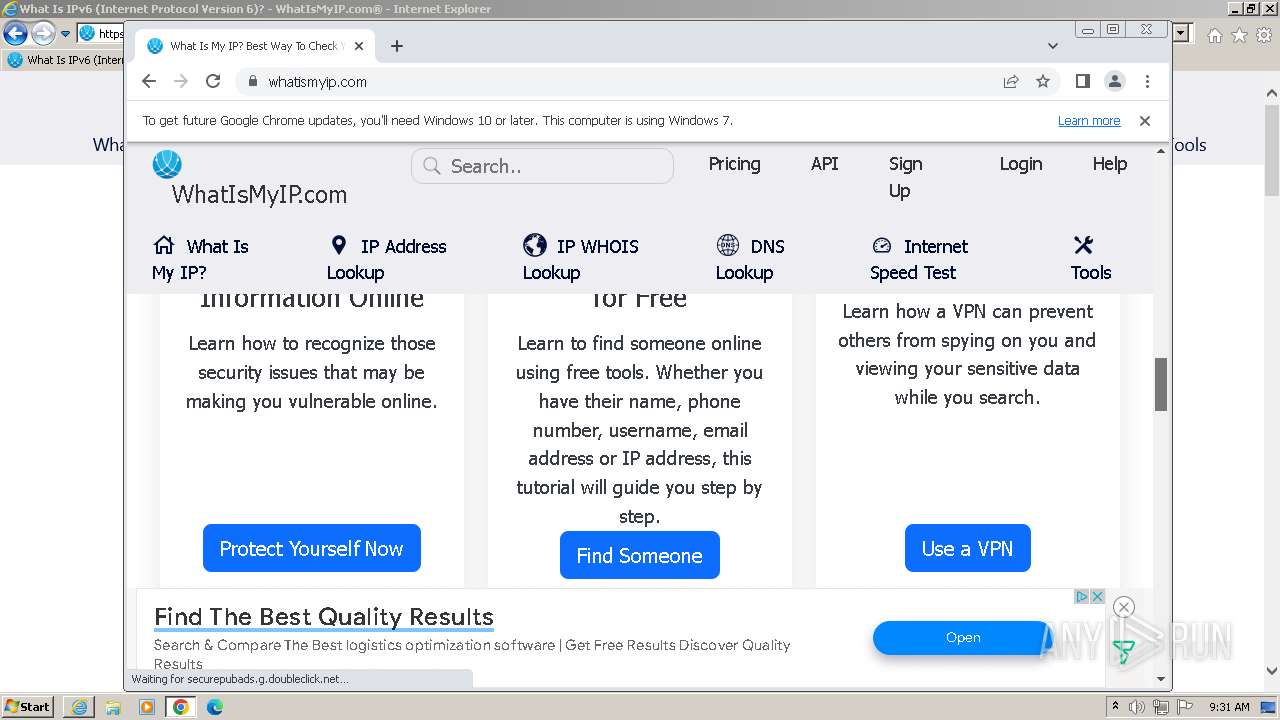1280x720 pixels.
Task: Expand the Internet Explorer address dropdown arrow
Action: click(1182, 33)
